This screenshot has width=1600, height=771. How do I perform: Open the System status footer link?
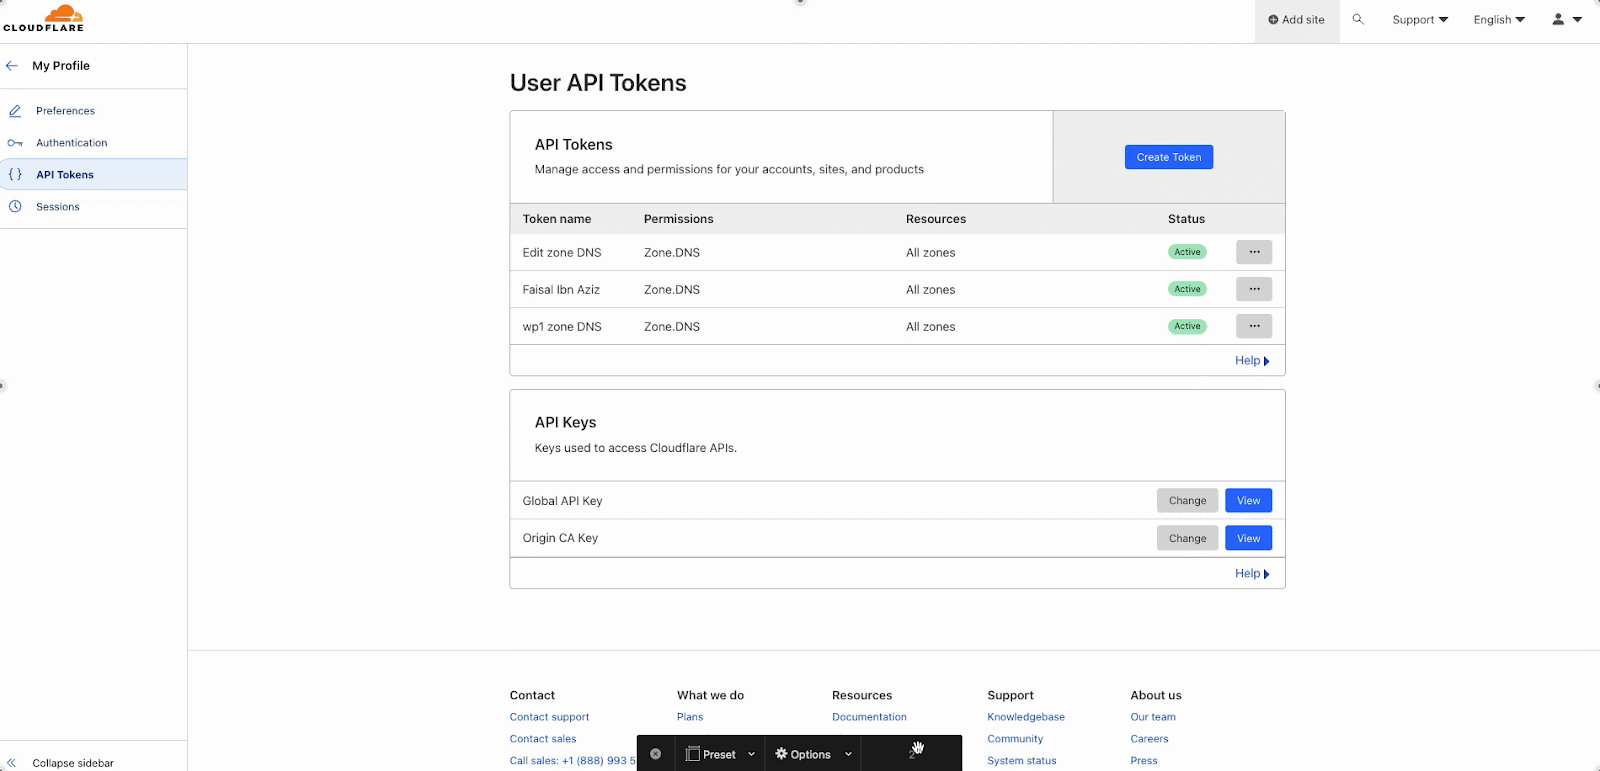coord(1022,761)
